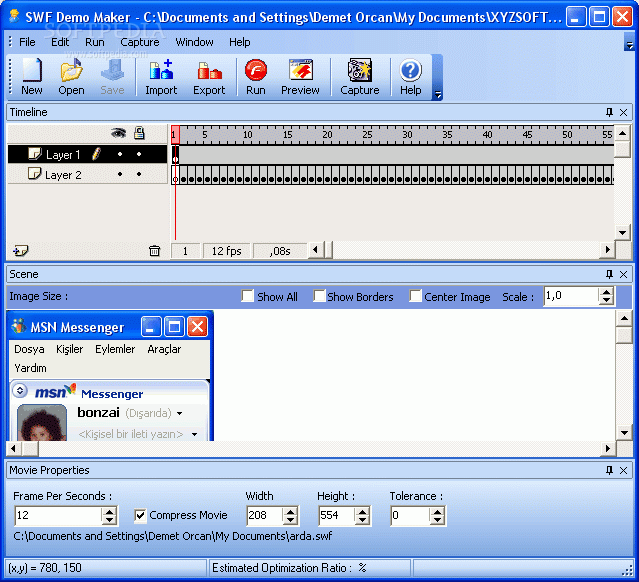Adjust Height using its spinner arrows
This screenshot has width=639, height=582.
pyautogui.click(x=362, y=516)
